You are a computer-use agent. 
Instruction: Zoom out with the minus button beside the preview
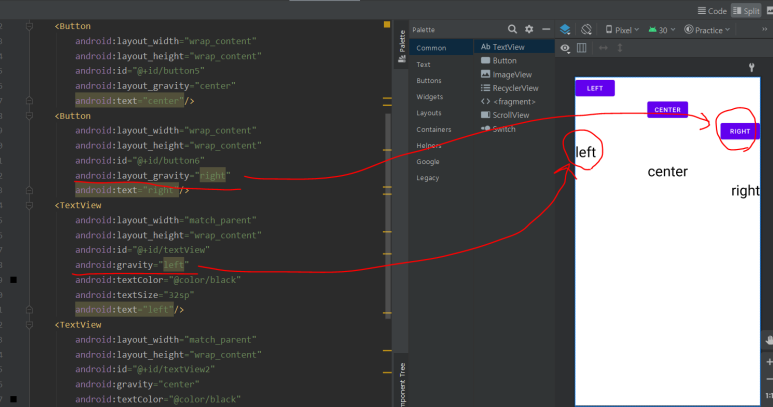pyautogui.click(x=770, y=379)
